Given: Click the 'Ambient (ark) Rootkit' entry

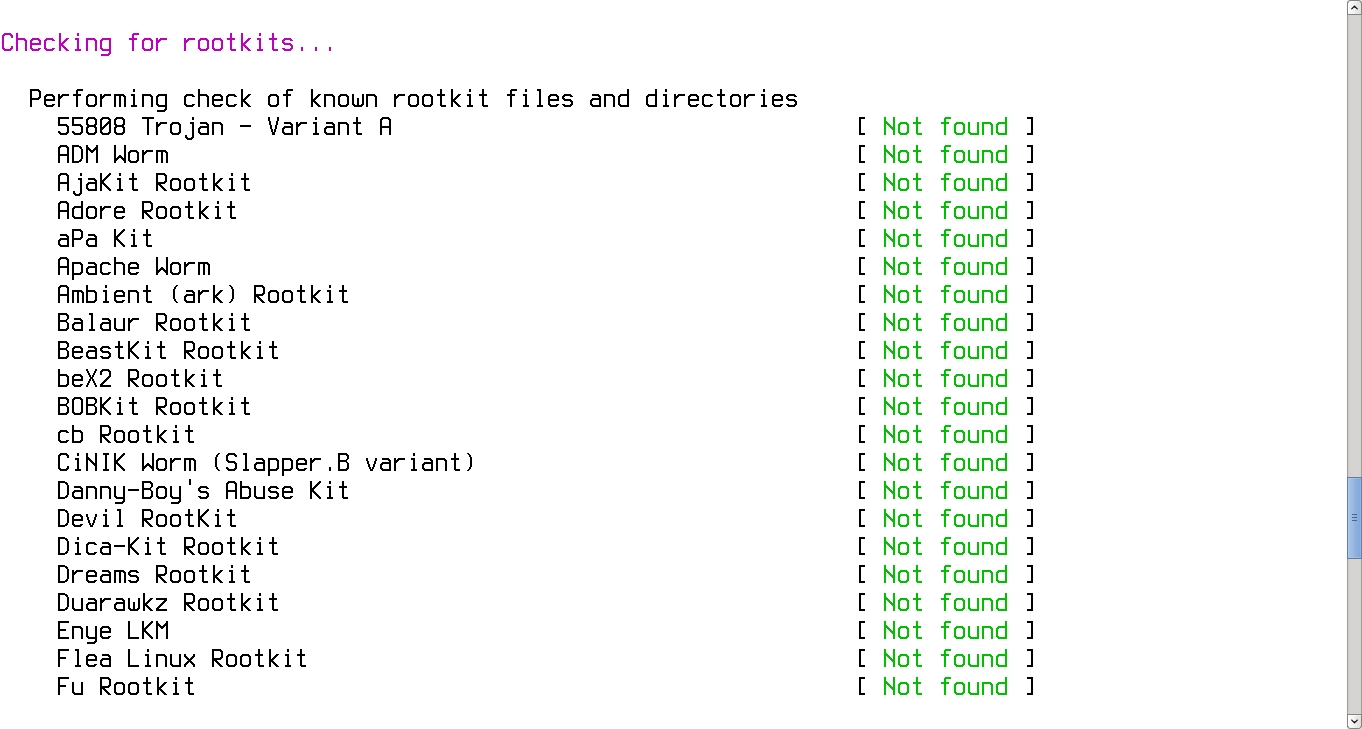Looking at the screenshot, I should pos(203,295).
